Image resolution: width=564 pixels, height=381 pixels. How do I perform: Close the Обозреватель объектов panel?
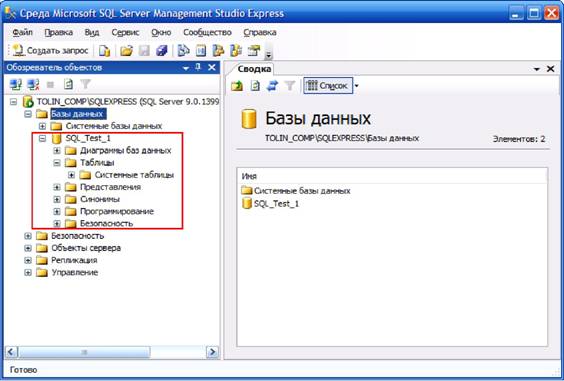pyautogui.click(x=212, y=67)
